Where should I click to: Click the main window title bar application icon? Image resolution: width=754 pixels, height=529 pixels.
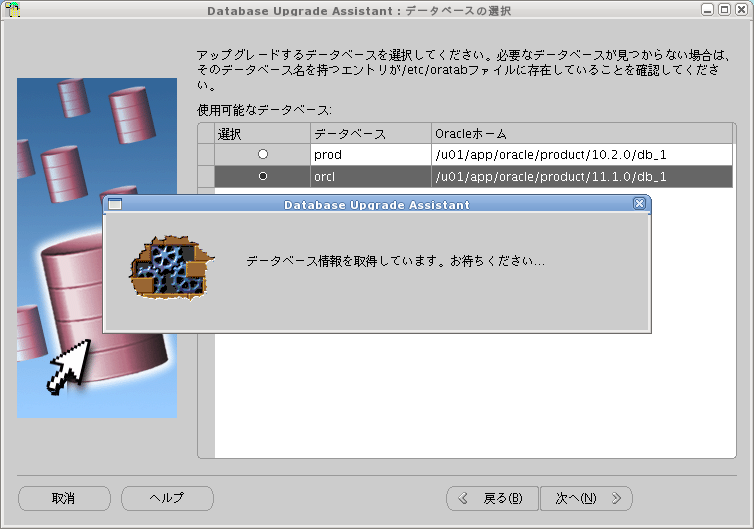point(13,9)
